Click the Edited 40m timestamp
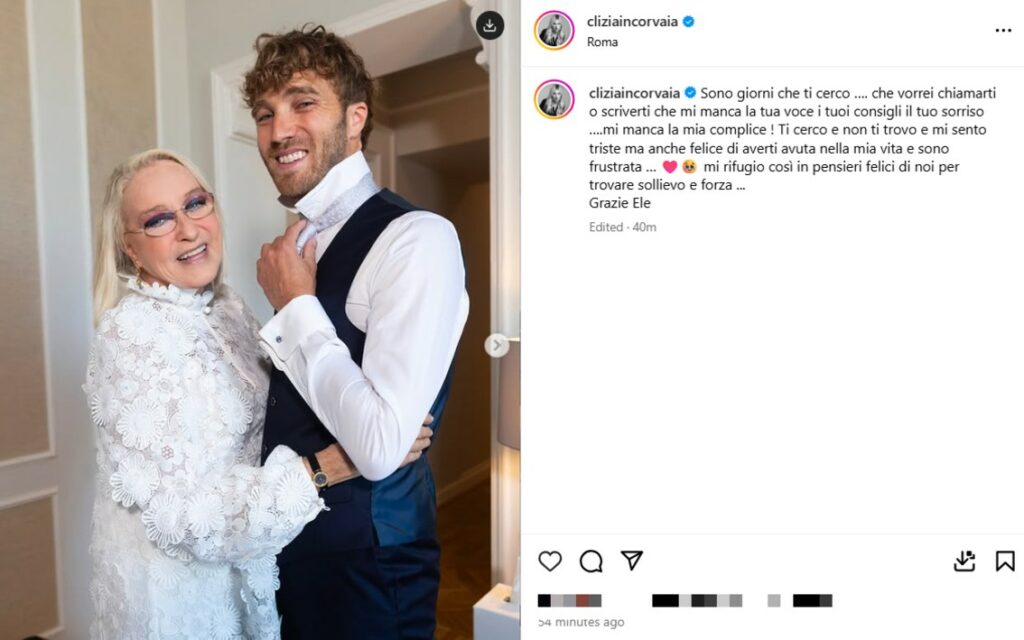1024x640 pixels. click(x=622, y=227)
